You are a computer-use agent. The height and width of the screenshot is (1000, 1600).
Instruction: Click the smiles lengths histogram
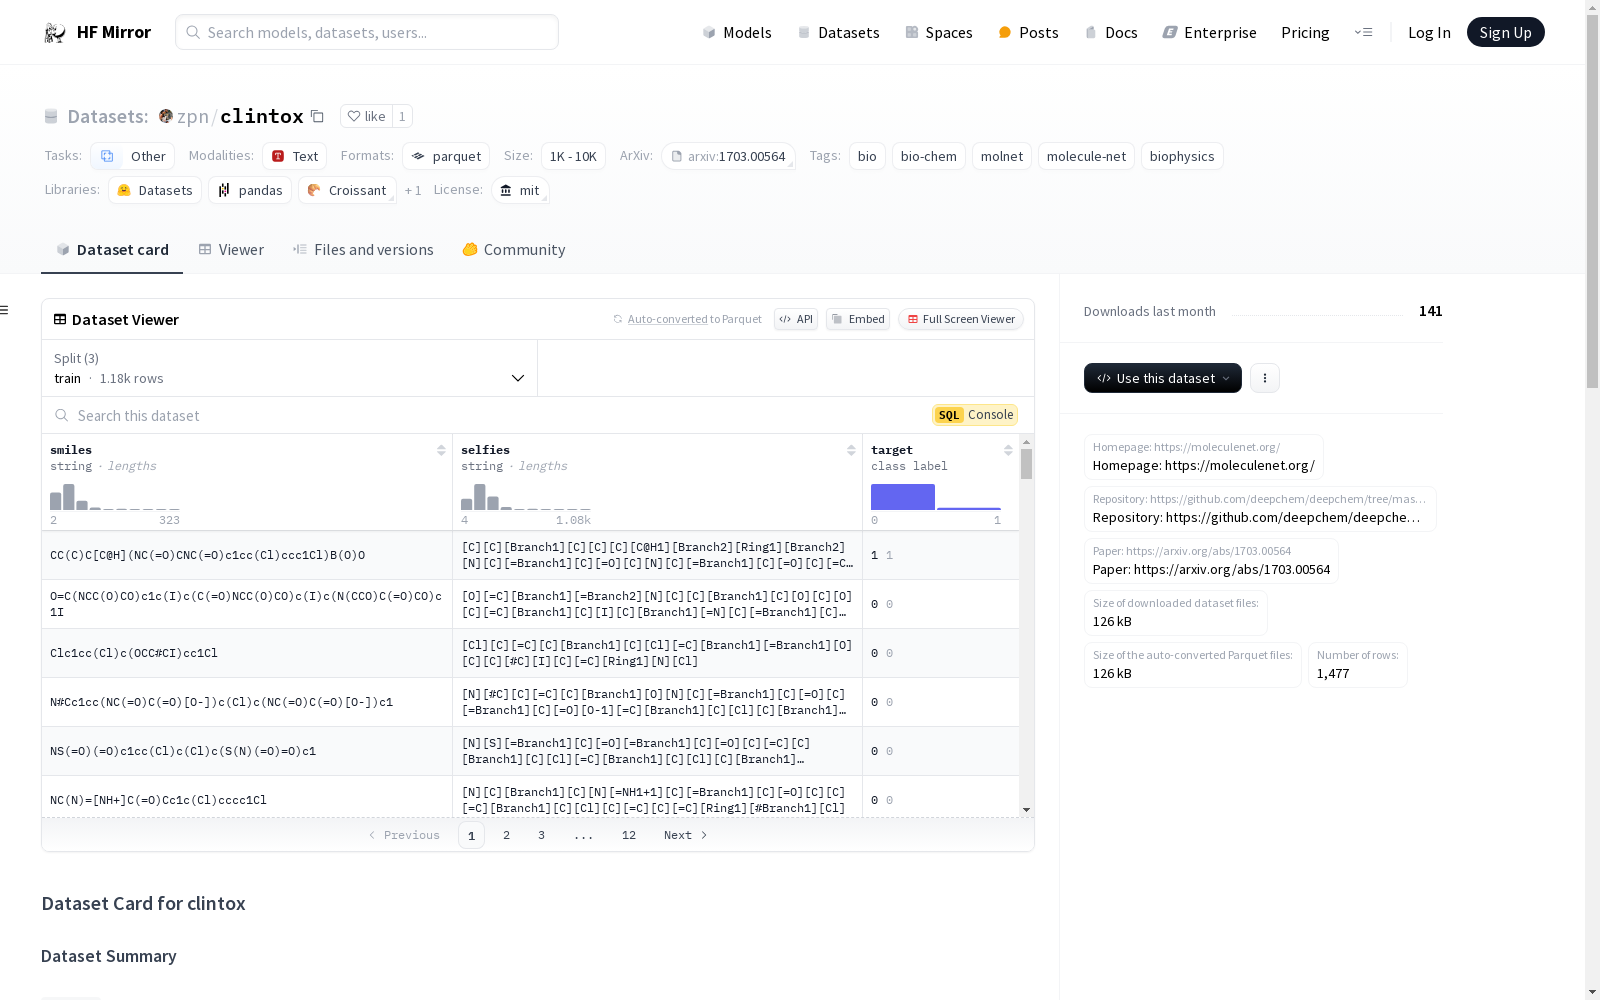pos(114,497)
